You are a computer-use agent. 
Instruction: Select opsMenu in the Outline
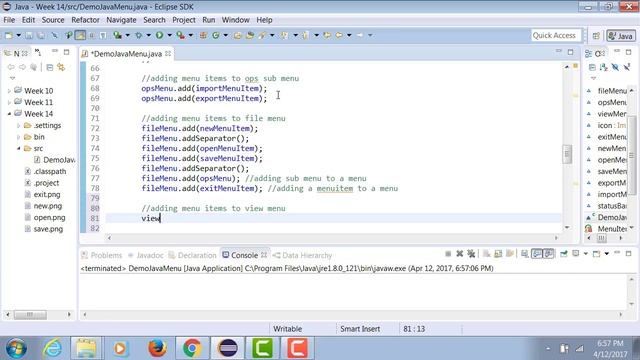click(x=611, y=102)
